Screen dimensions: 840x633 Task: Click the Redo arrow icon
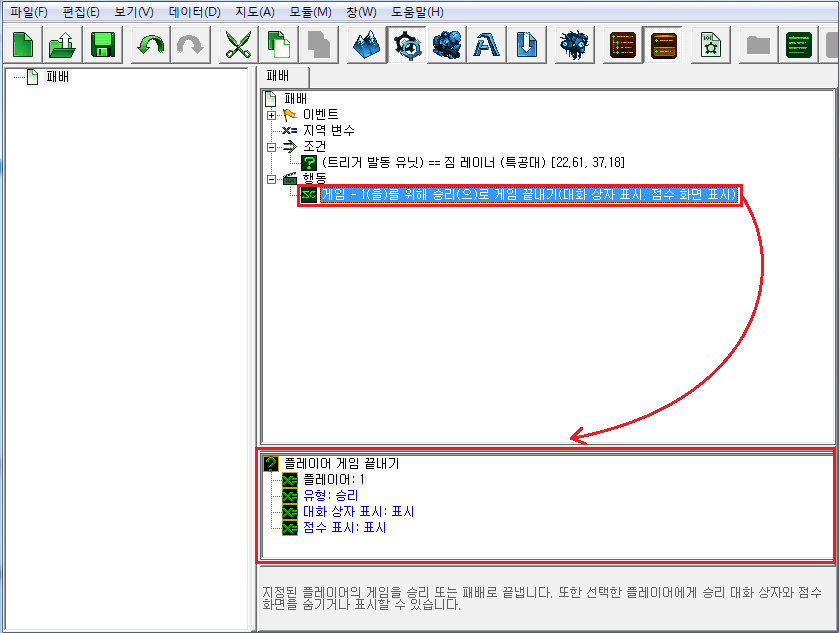click(190, 44)
